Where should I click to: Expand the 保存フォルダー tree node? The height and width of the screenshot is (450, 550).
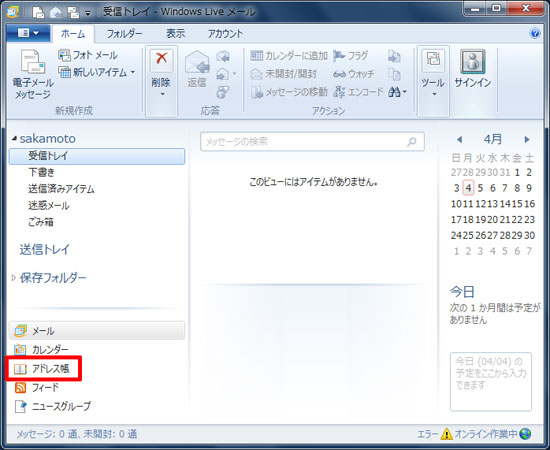coord(13,278)
